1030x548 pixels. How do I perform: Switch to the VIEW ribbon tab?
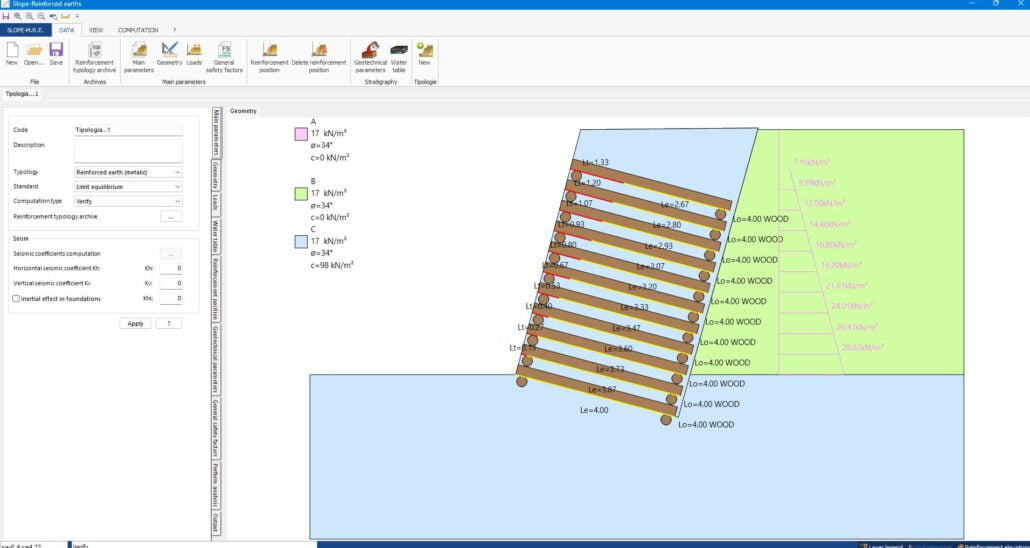(x=96, y=30)
